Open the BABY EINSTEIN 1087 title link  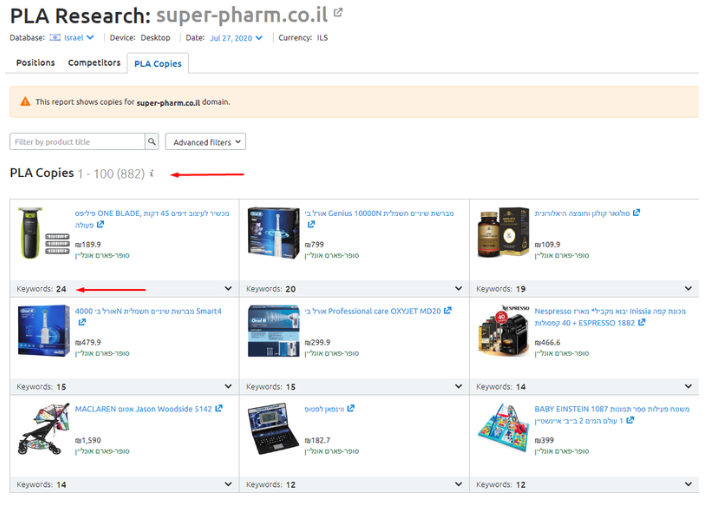[x=612, y=415]
